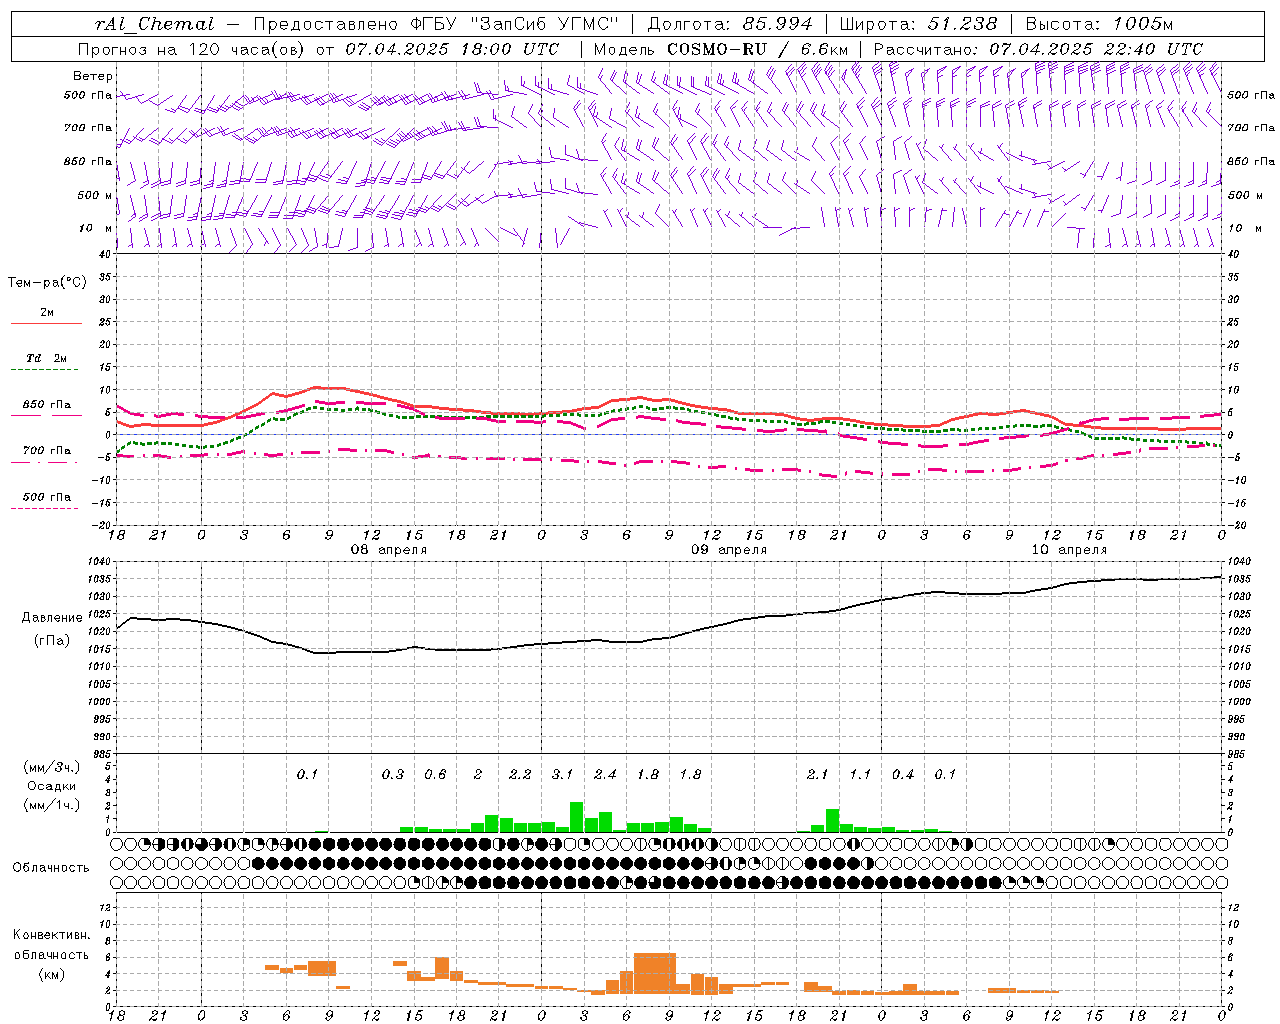Click the forecast start 07.04.2025 18:00 UTC
This screenshot has height=1024, width=1280.
pyautogui.click(x=452, y=49)
